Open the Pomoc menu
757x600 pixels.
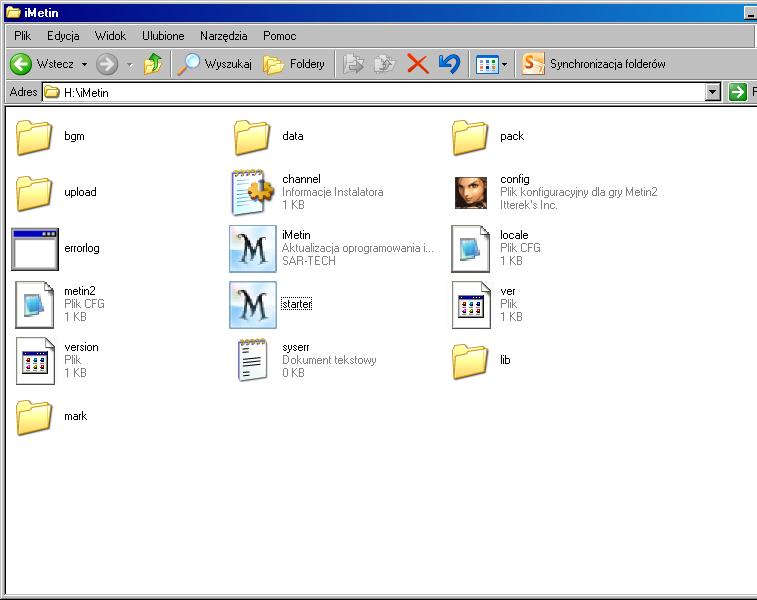pyautogui.click(x=280, y=36)
